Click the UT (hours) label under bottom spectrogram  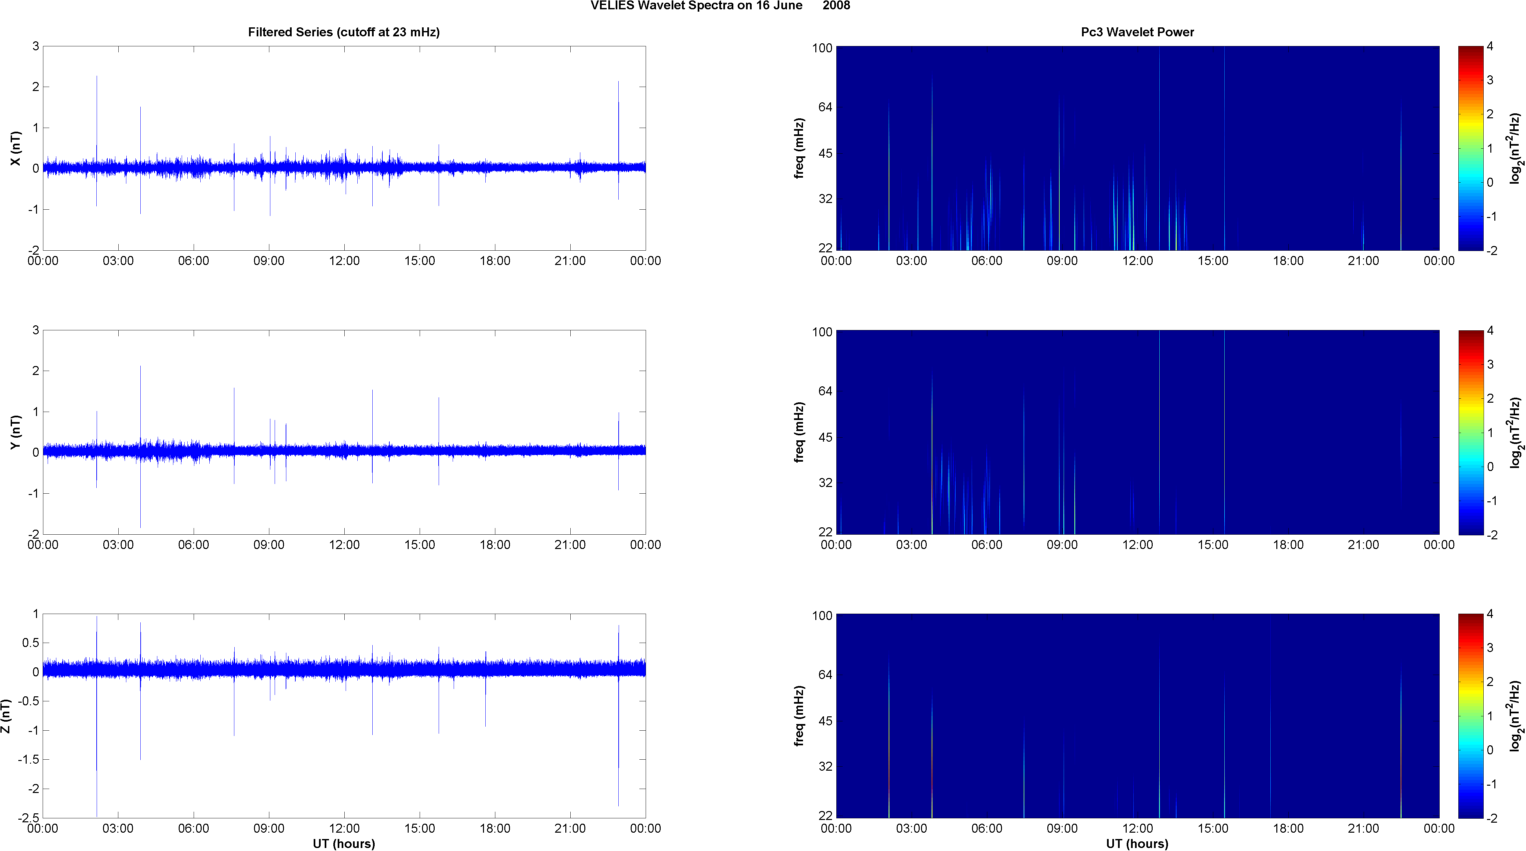click(1137, 843)
